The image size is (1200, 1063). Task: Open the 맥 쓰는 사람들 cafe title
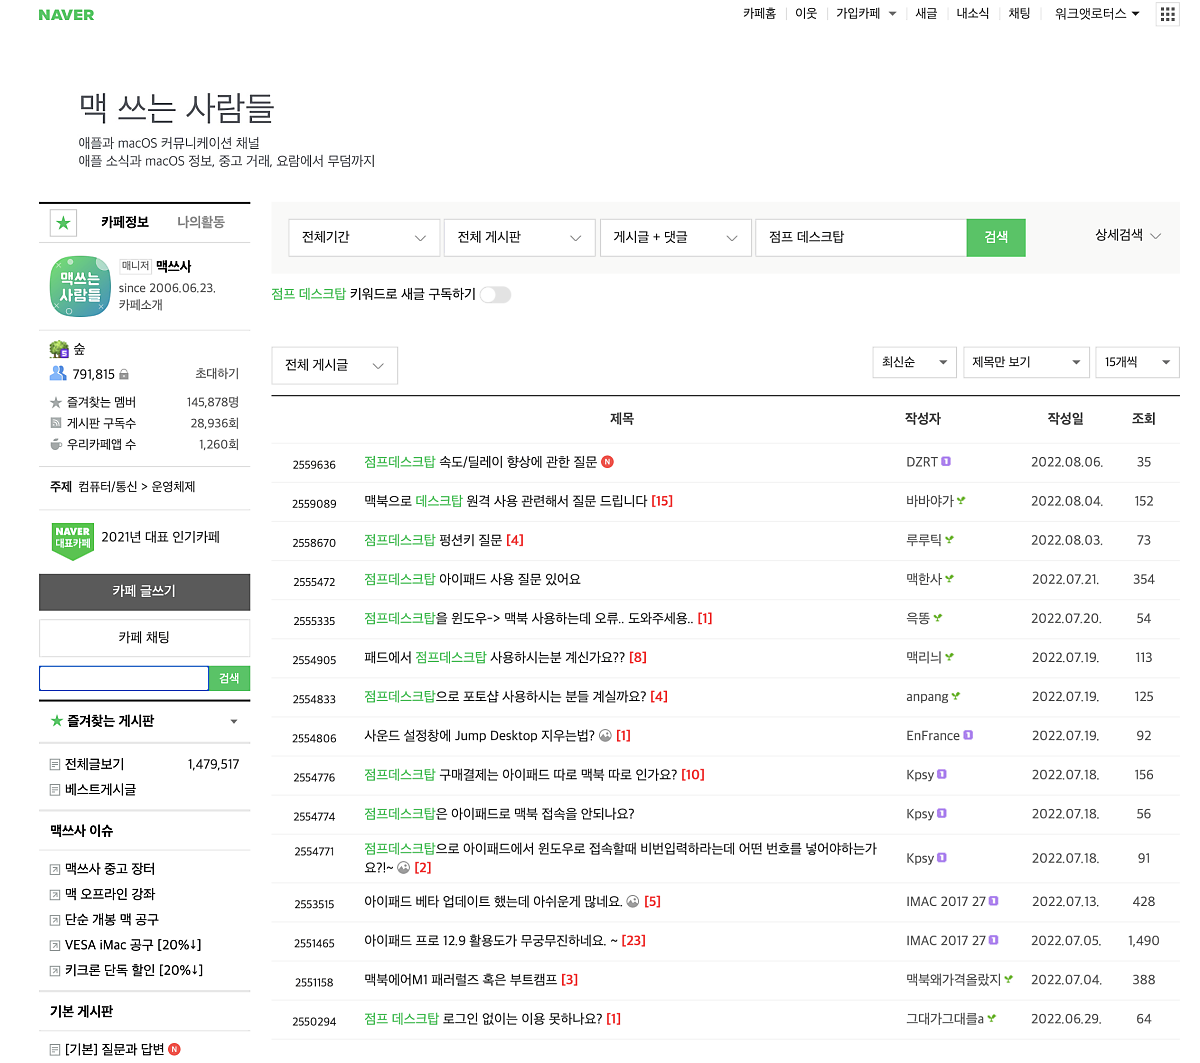coord(176,107)
